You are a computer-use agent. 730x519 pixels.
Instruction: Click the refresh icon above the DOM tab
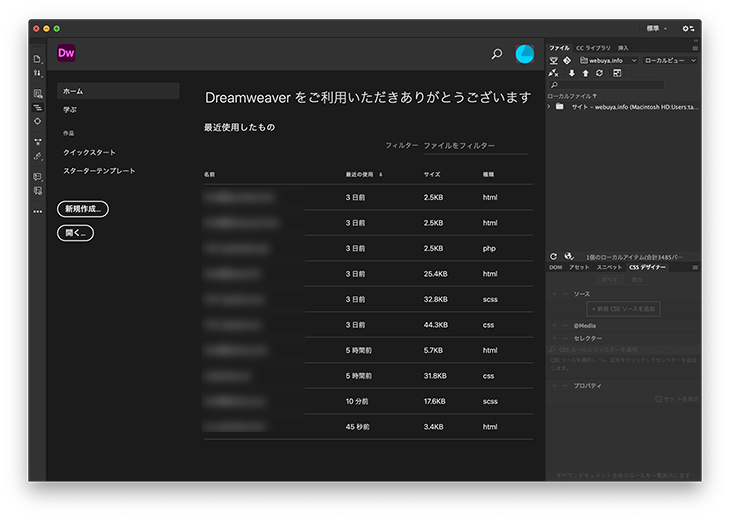(x=554, y=256)
